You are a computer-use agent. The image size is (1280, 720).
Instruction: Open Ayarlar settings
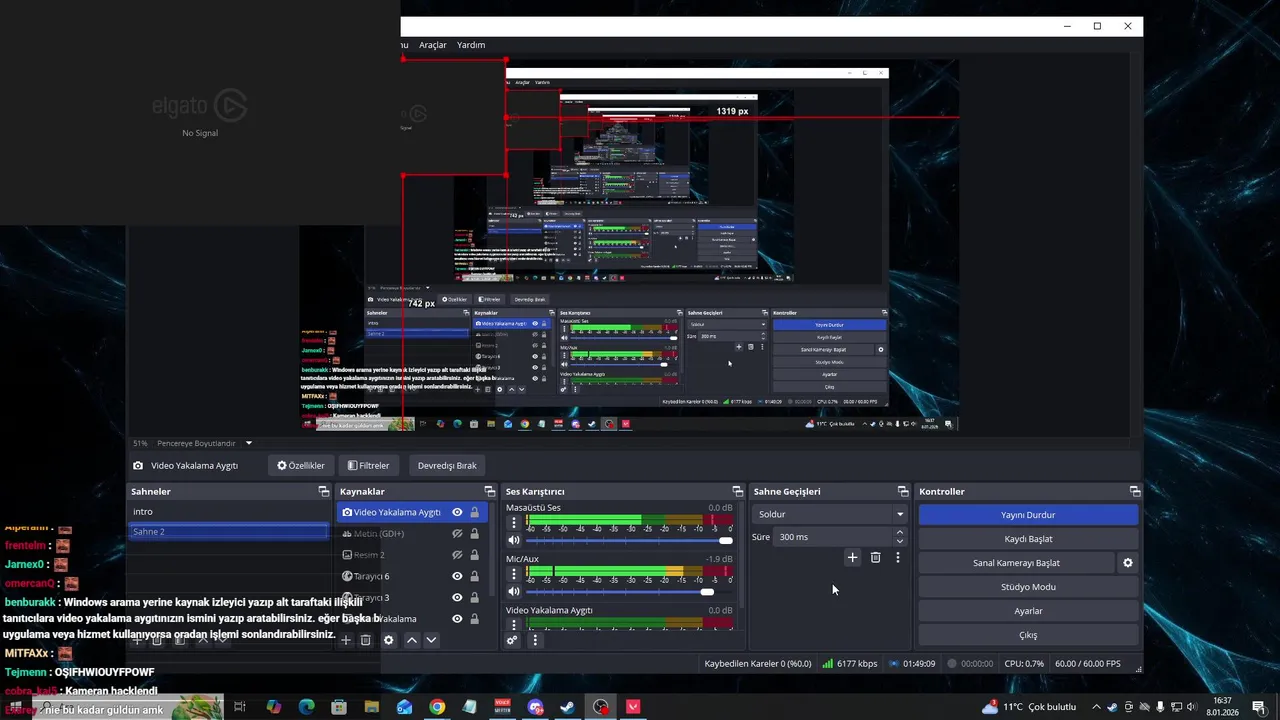point(1028,611)
